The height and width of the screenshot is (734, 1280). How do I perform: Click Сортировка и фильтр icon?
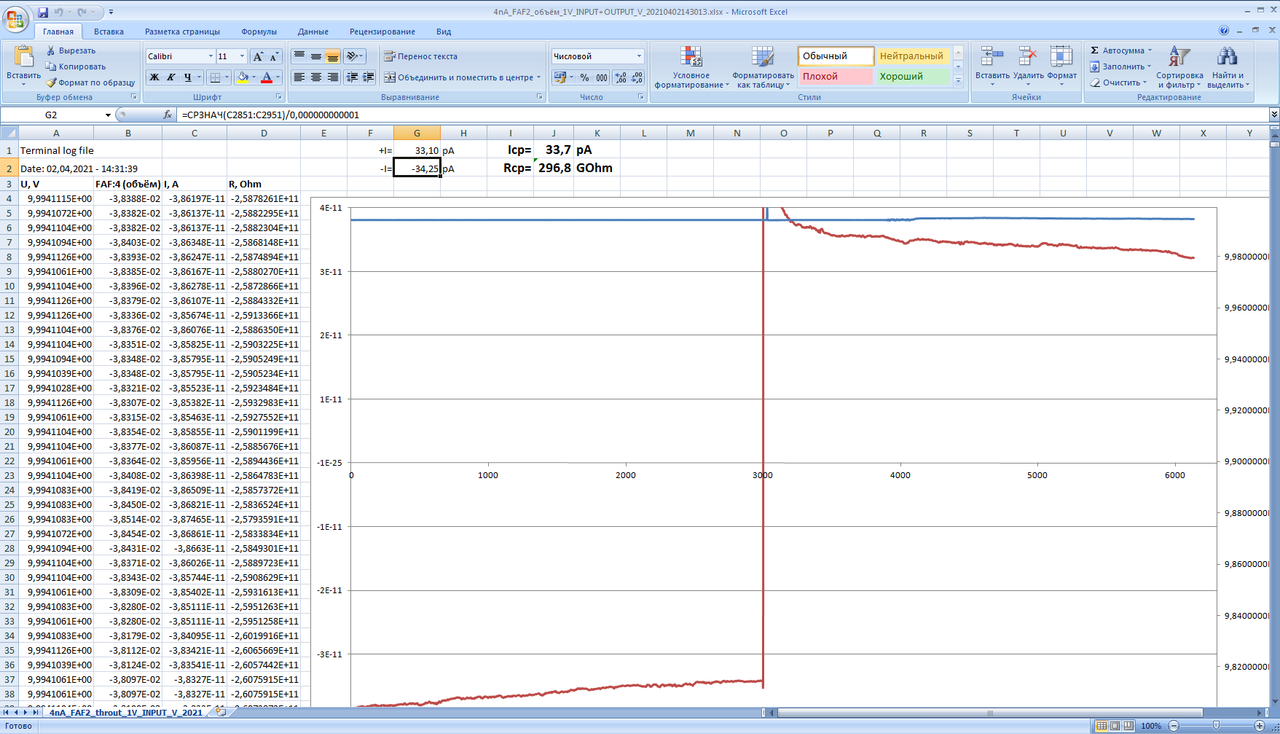(1179, 57)
